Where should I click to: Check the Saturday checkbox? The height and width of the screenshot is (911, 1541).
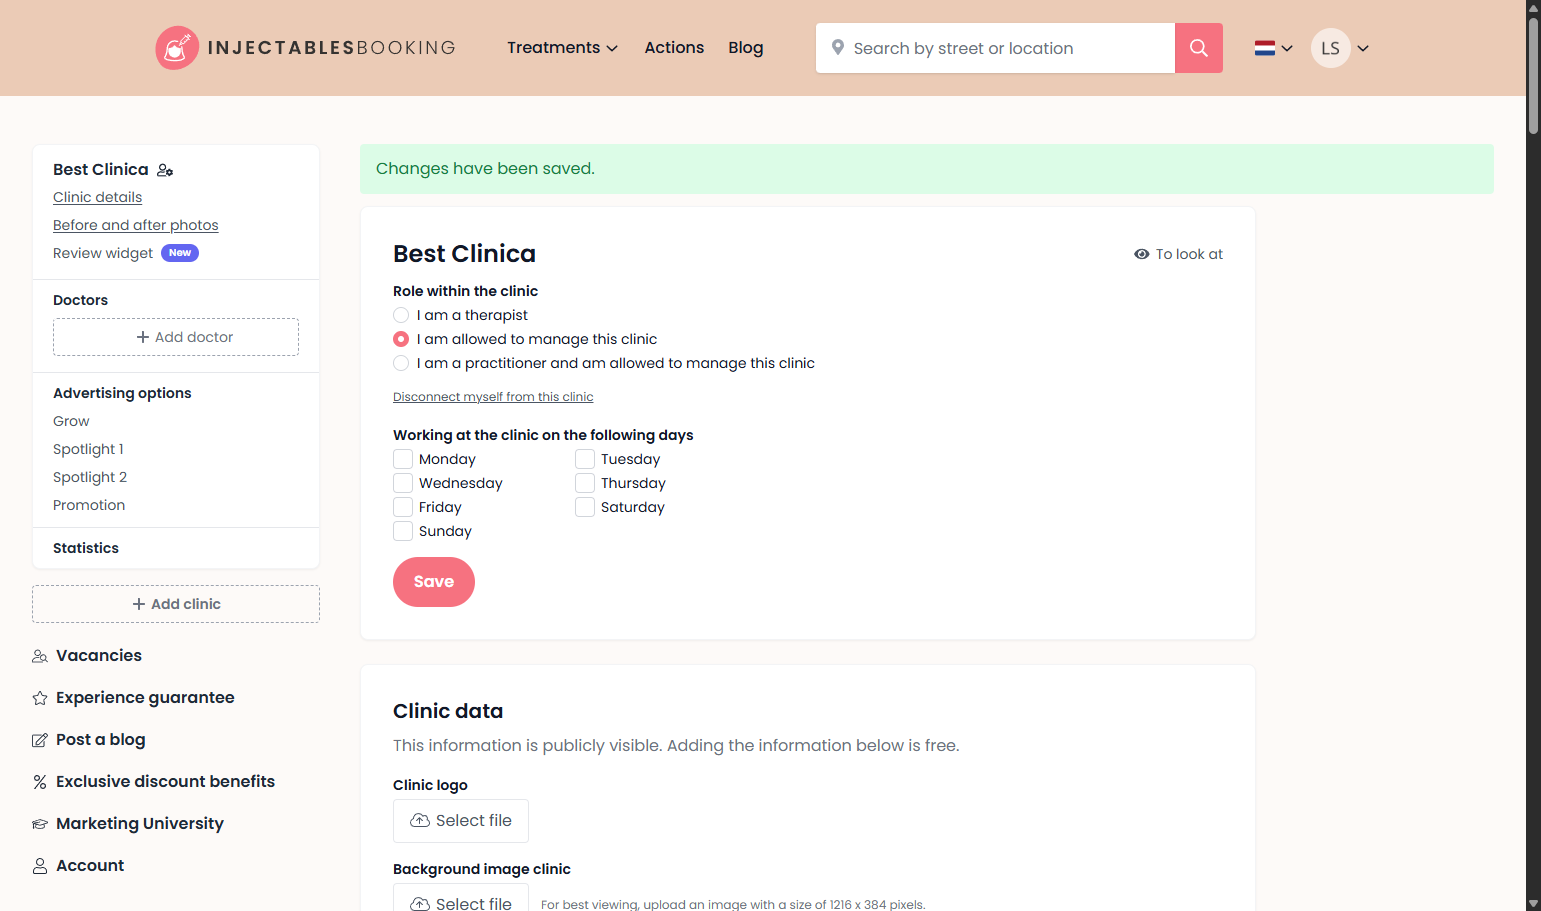[585, 507]
